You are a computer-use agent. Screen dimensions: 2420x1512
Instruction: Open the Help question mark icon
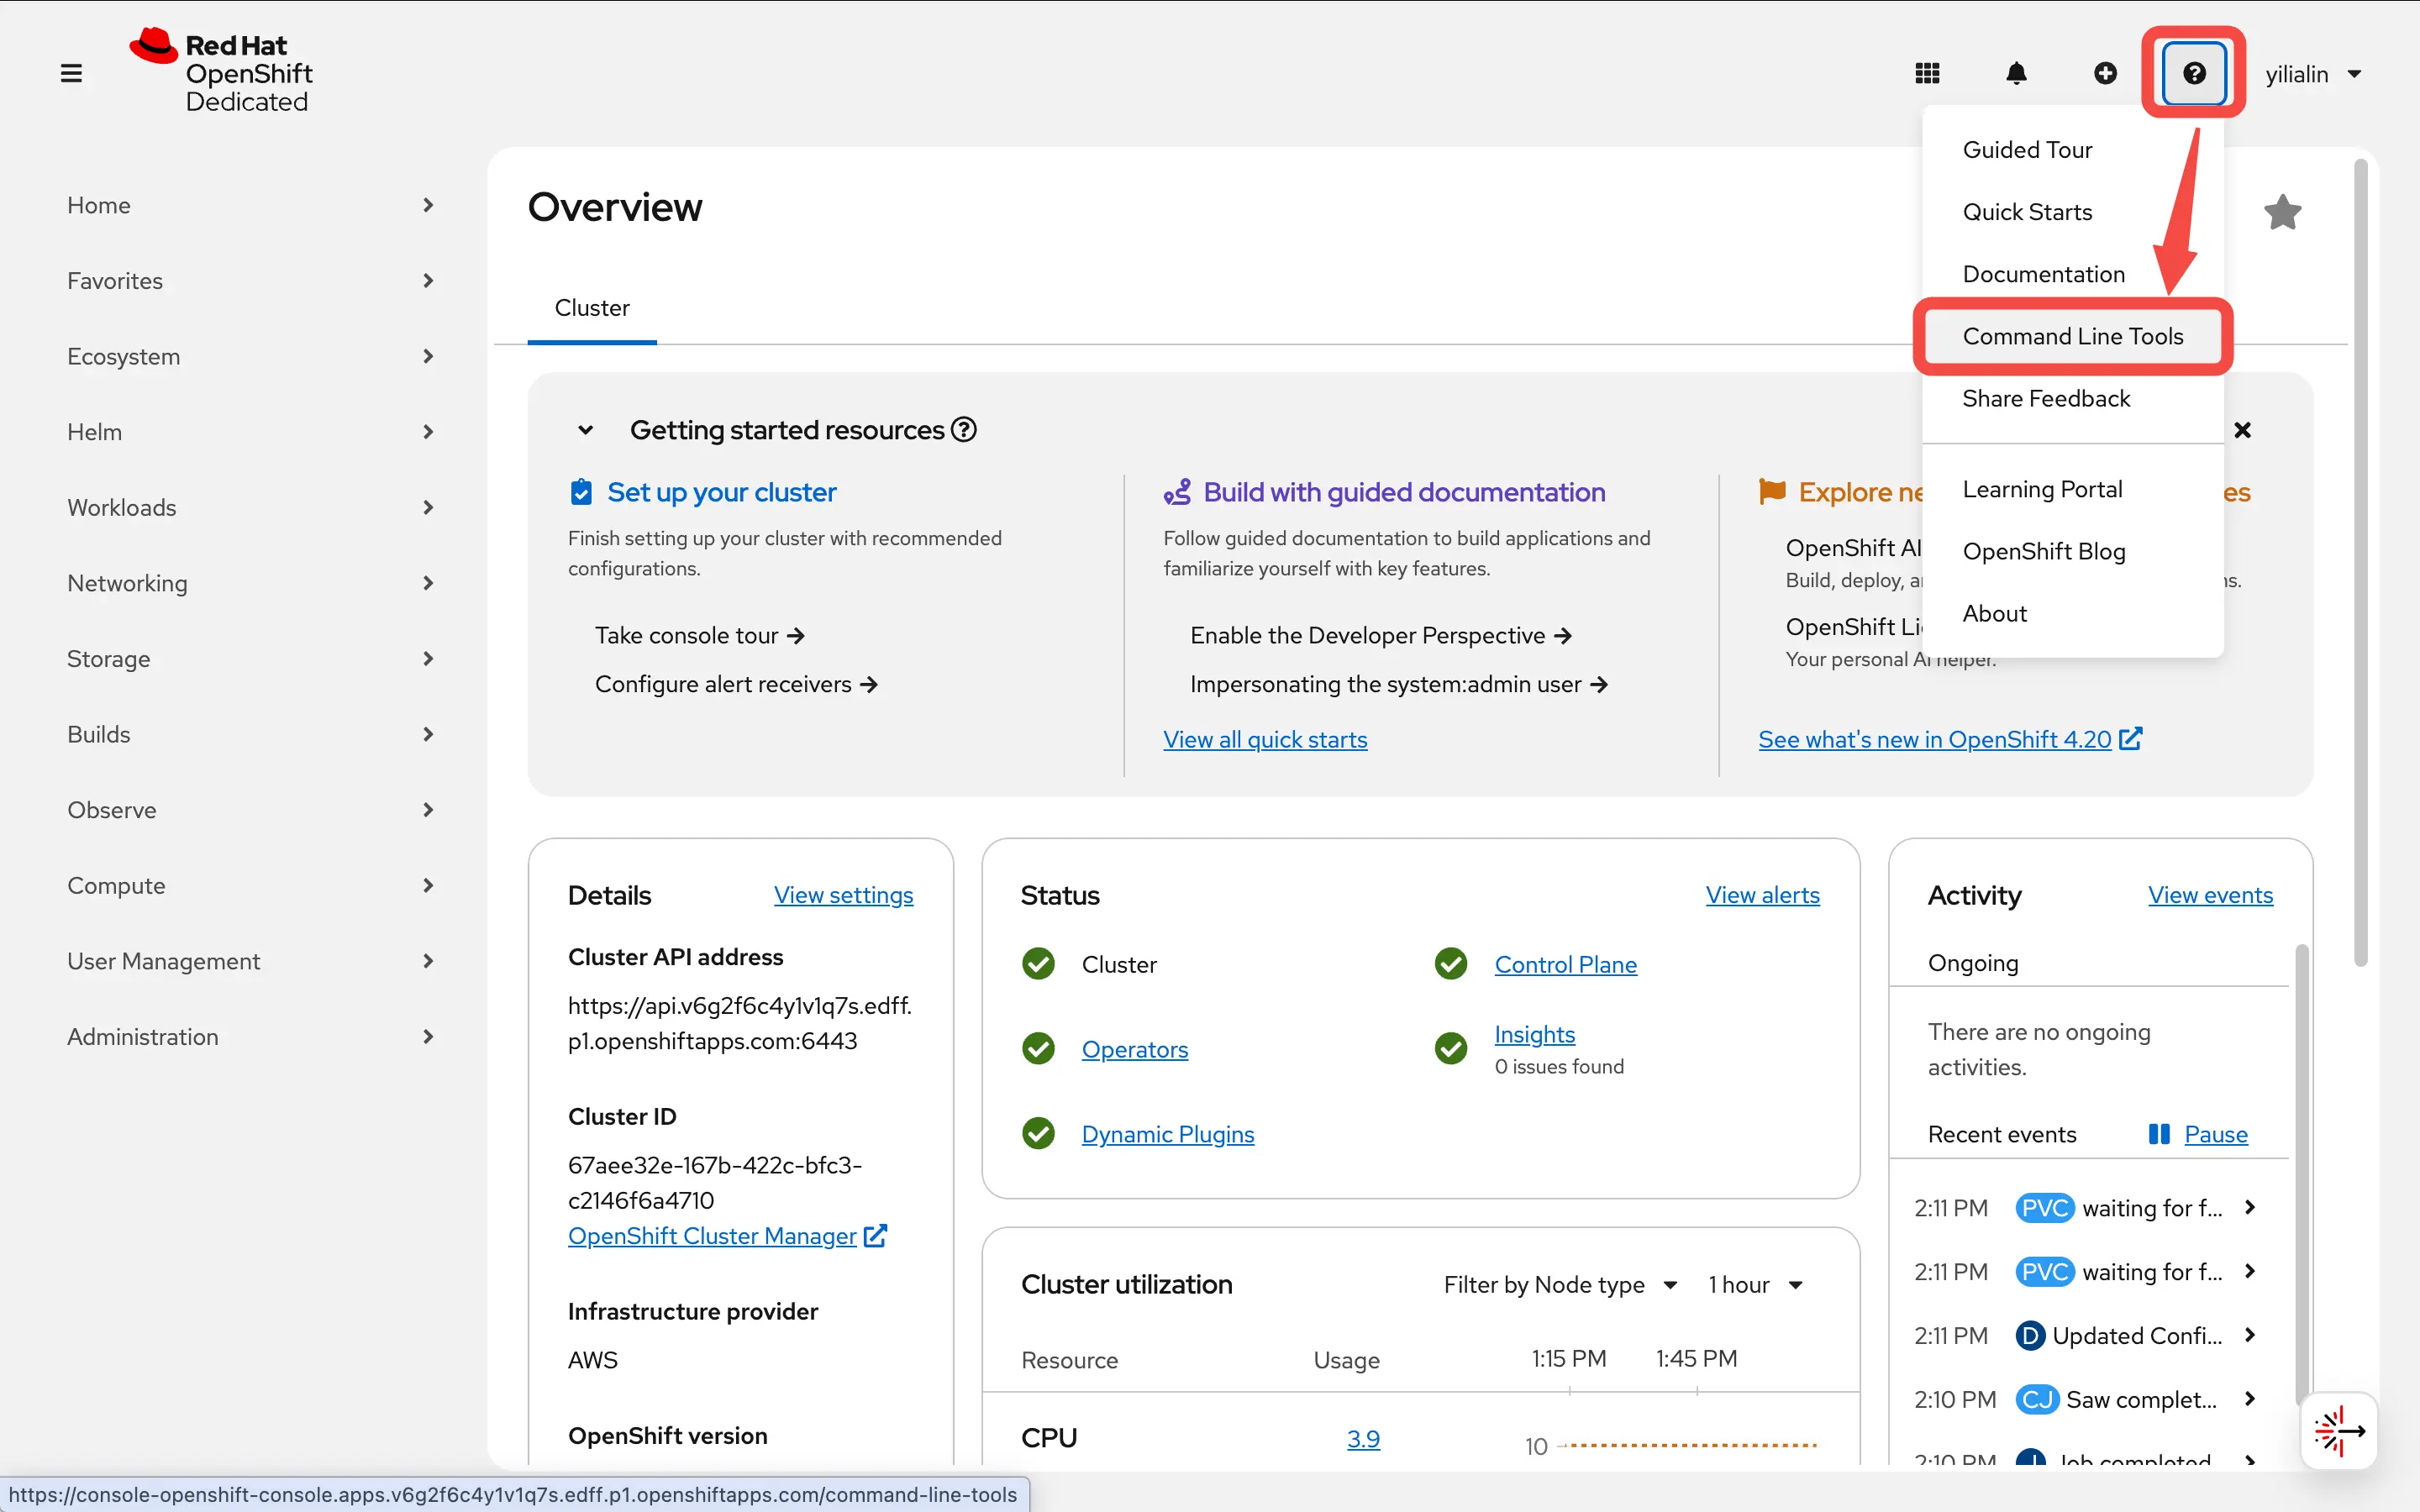pyautogui.click(x=2193, y=73)
